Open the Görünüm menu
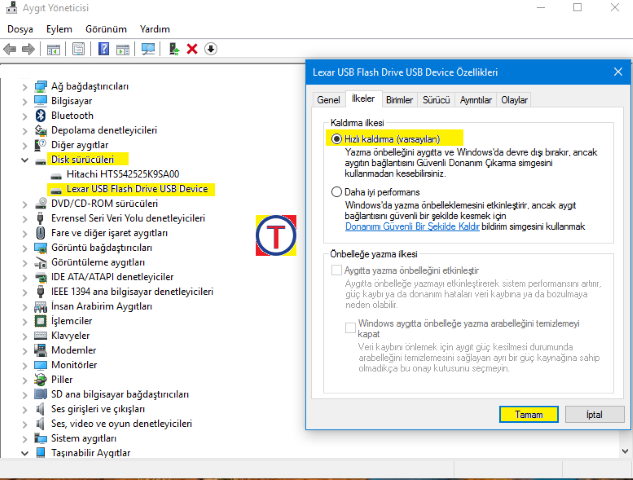The image size is (633, 480). [106, 29]
